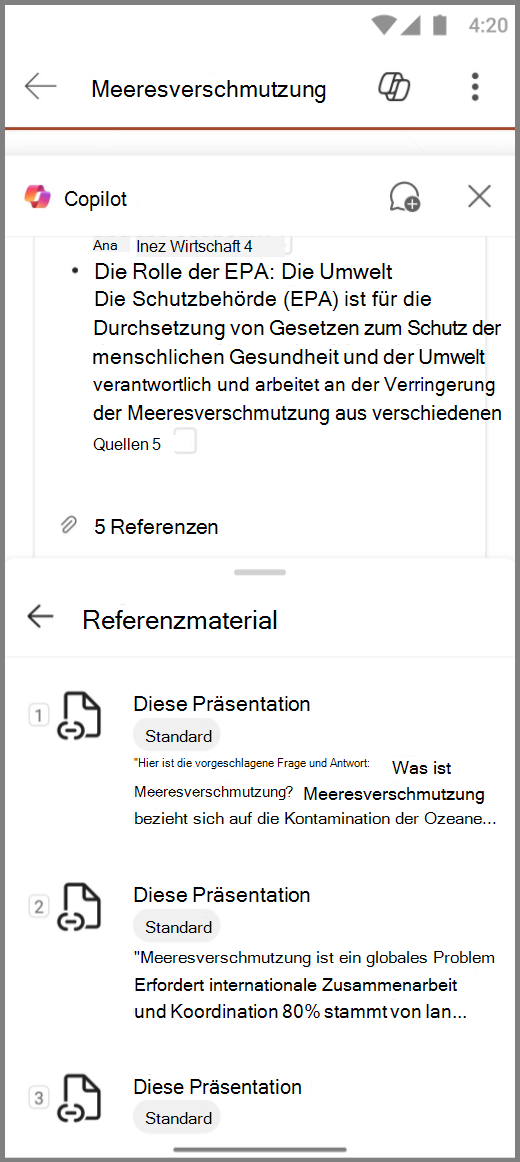Click Standard tag on second reference
The height and width of the screenshot is (1162, 520).
tap(178, 927)
